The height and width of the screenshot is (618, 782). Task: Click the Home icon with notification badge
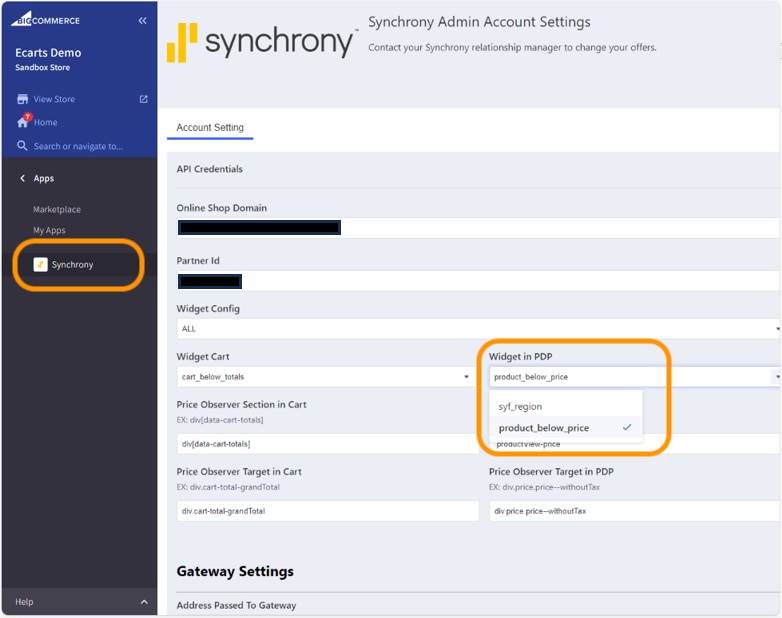(x=23, y=121)
